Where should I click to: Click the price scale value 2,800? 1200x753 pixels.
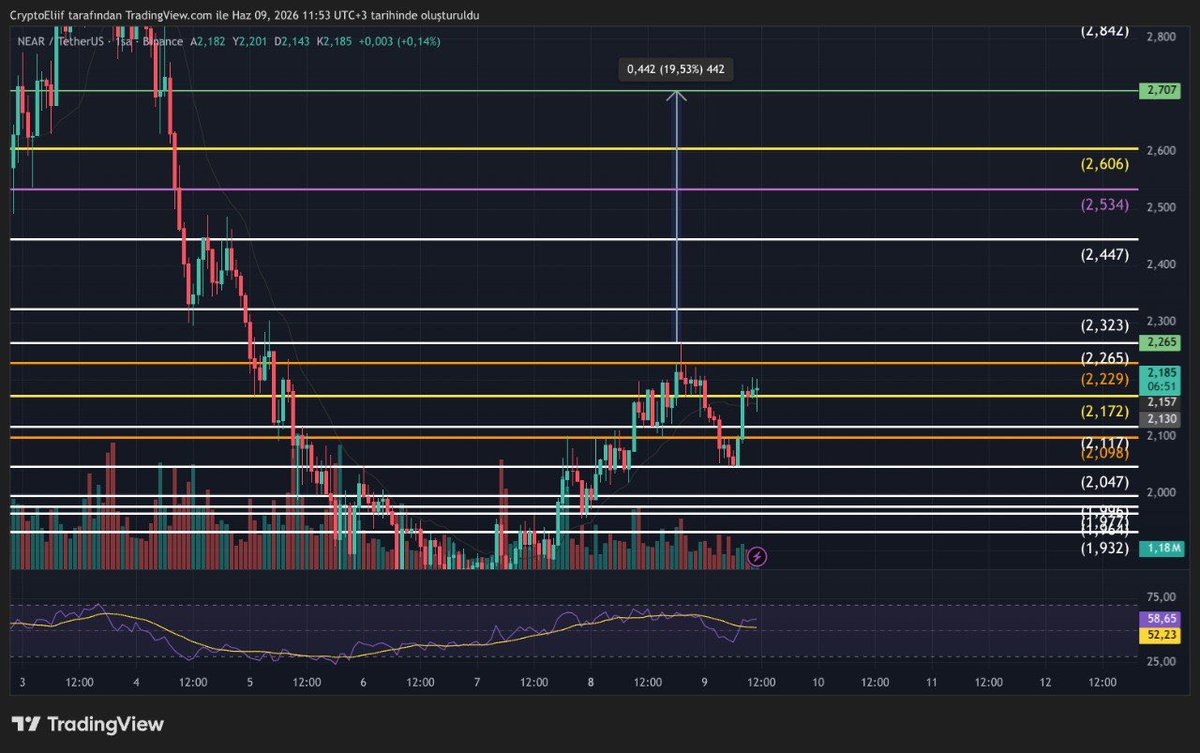pos(1160,37)
